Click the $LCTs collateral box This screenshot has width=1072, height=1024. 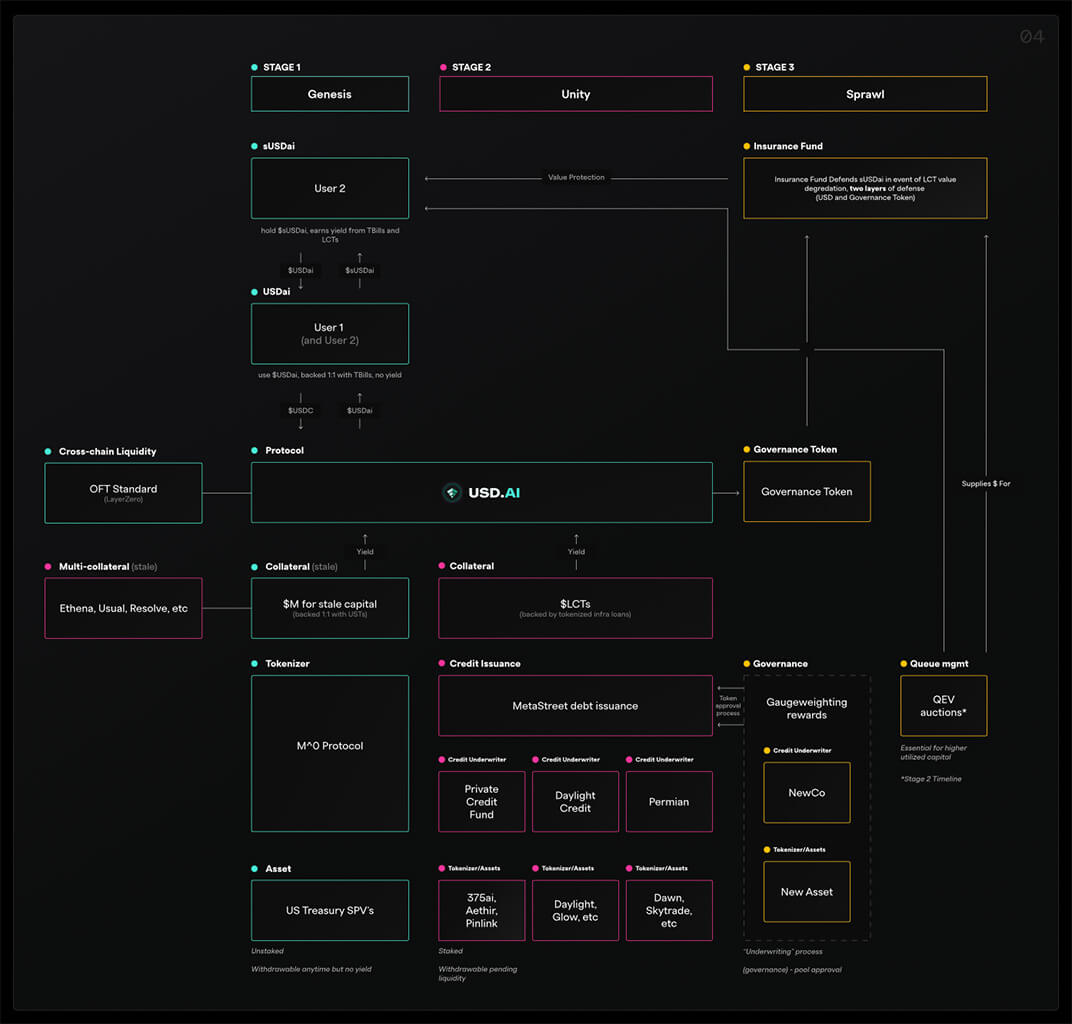point(576,608)
